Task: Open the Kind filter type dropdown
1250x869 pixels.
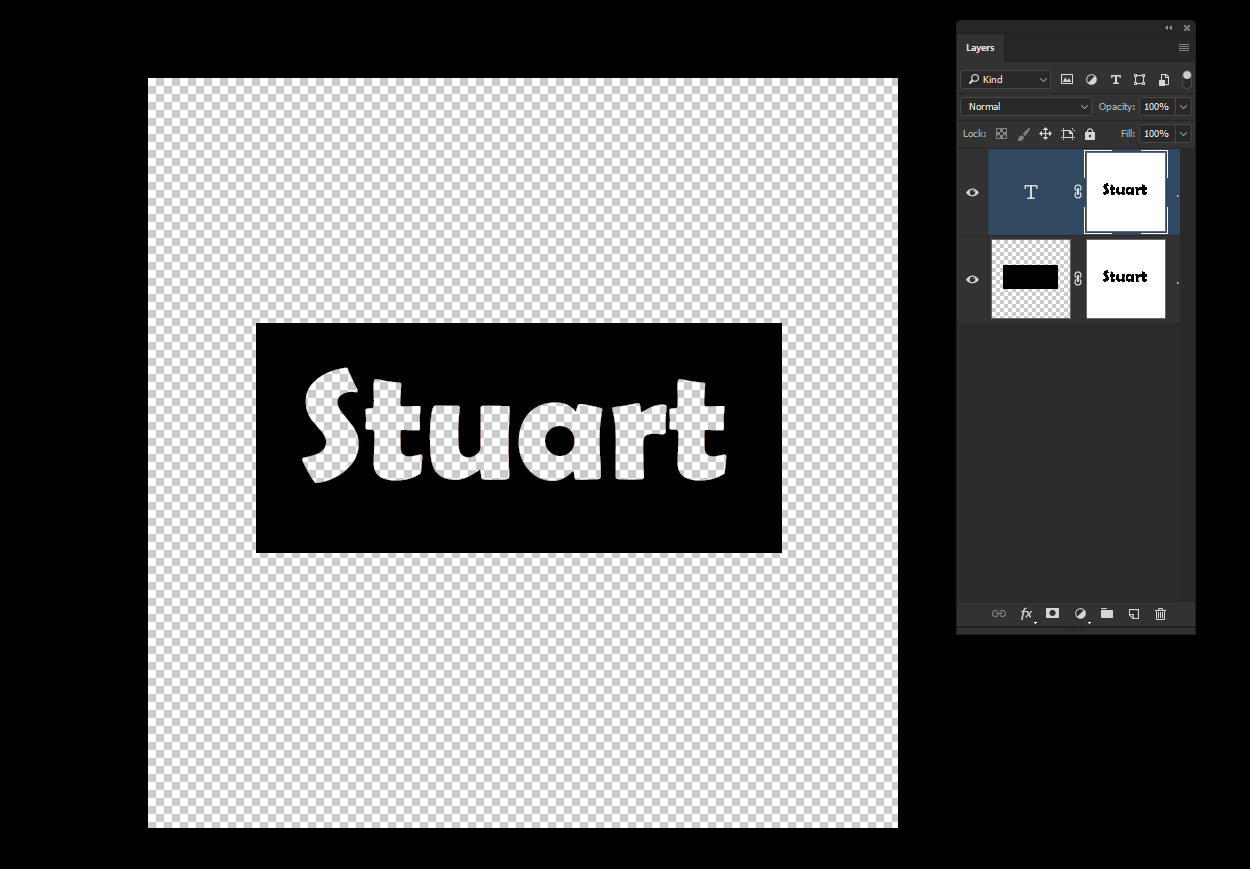Action: [1006, 80]
